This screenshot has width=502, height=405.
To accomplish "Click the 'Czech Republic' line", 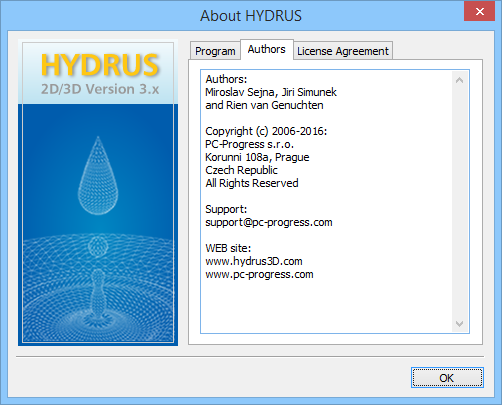I will click(x=241, y=170).
